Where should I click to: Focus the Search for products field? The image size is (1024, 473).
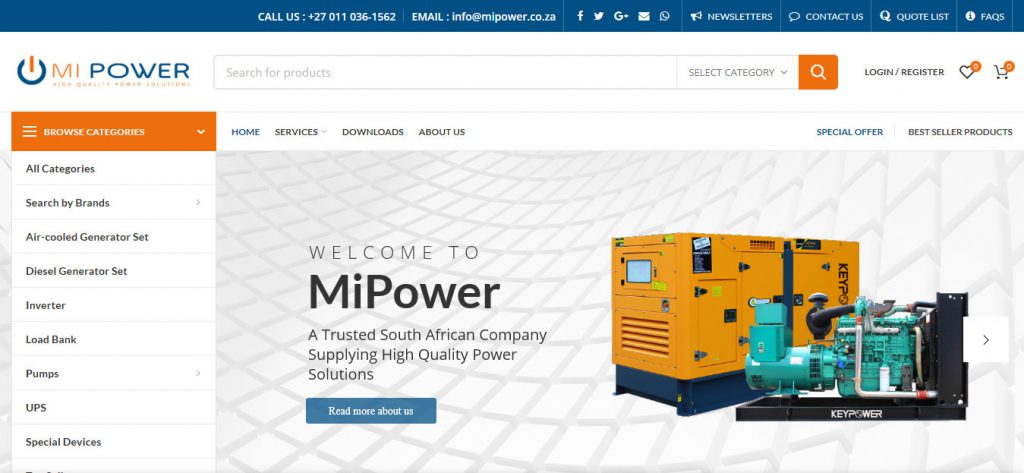[x=445, y=72]
